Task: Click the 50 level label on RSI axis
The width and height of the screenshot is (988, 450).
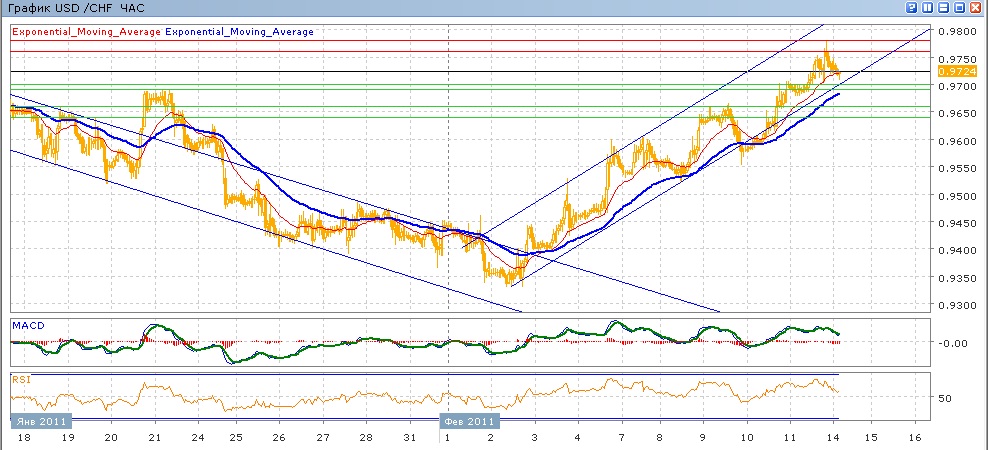Action: [945, 398]
